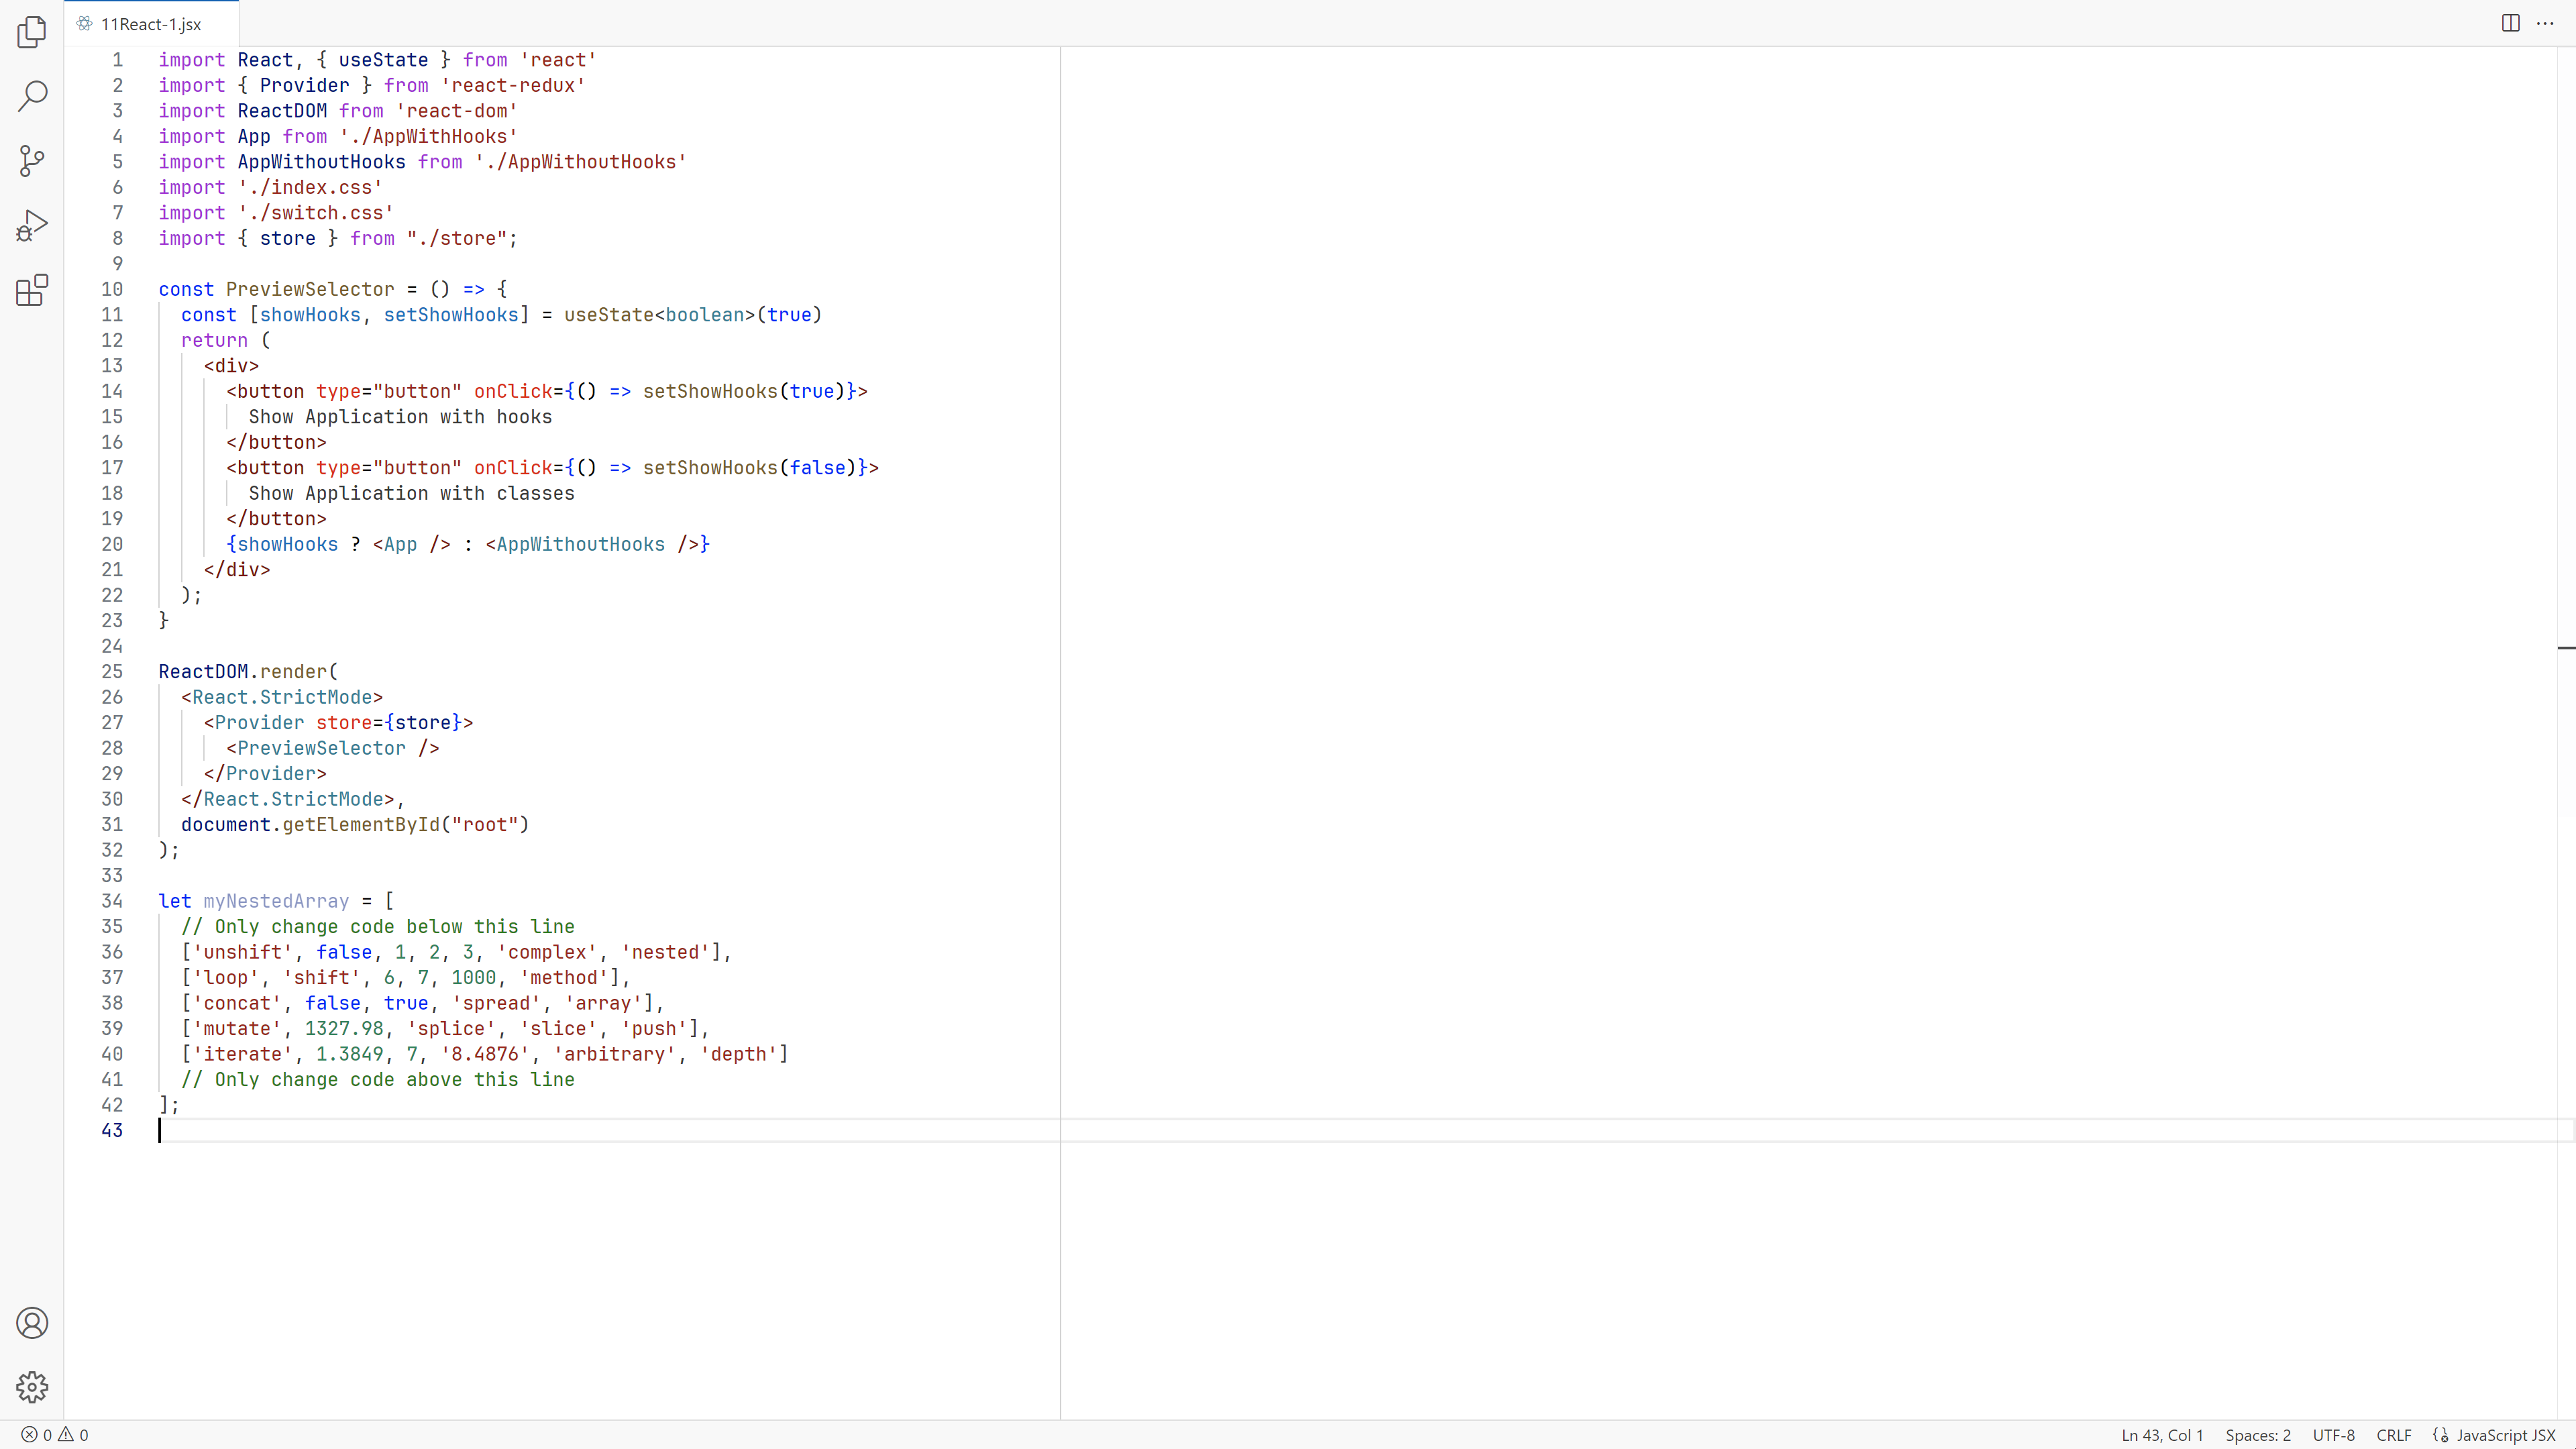Open the Extensions view

tap(32, 290)
